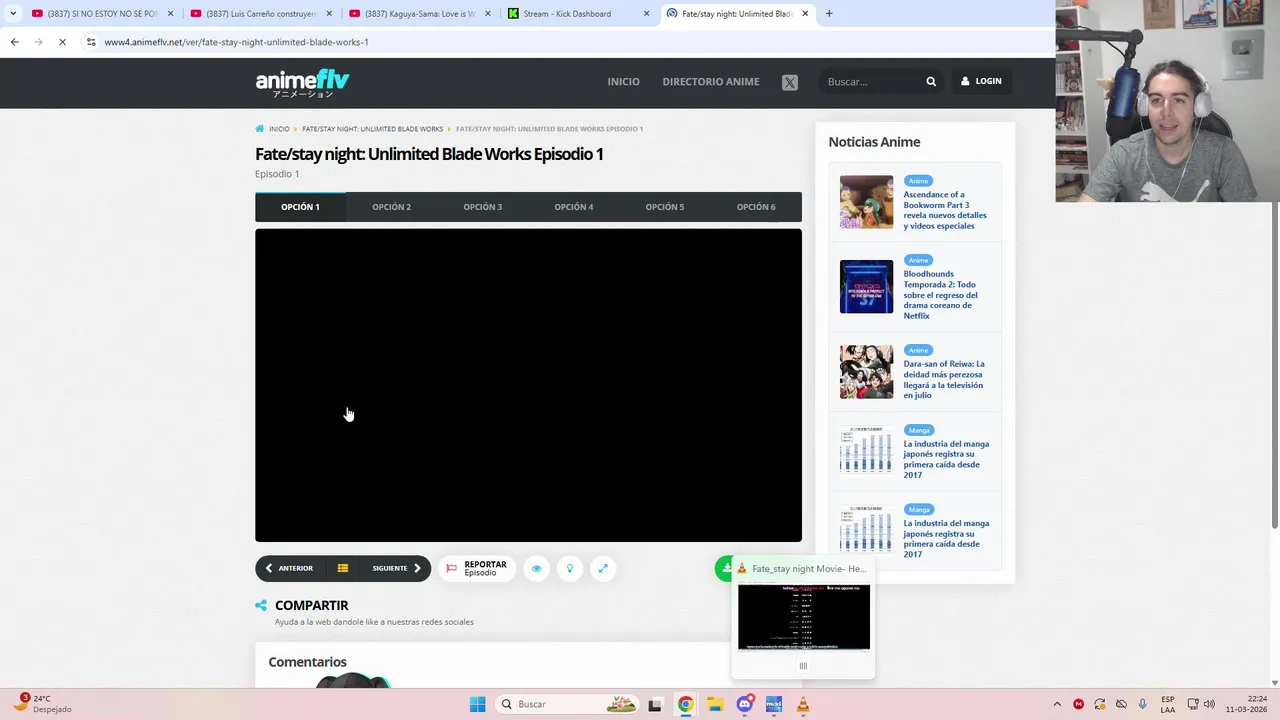Open breadcrumb link Fate/stay night: Unlimited Blade Works
Screen dimensions: 1280x720
click(x=372, y=129)
